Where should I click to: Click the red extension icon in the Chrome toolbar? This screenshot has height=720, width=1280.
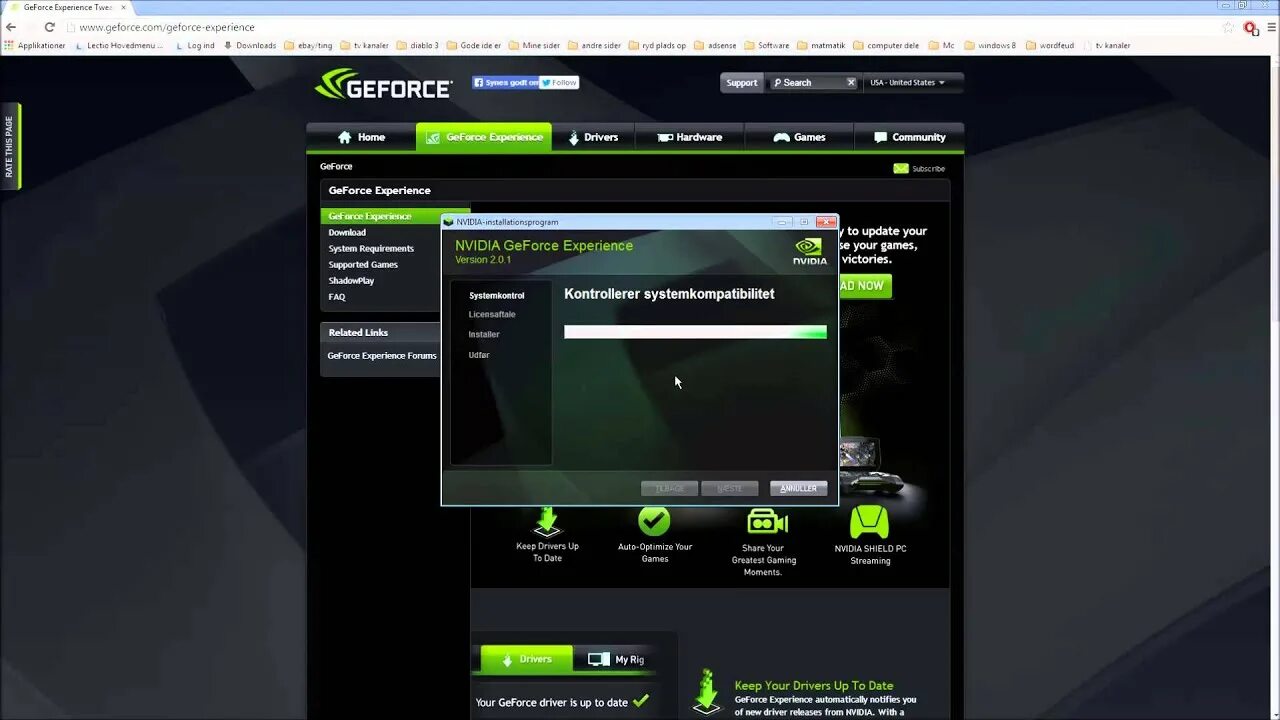click(x=1250, y=28)
